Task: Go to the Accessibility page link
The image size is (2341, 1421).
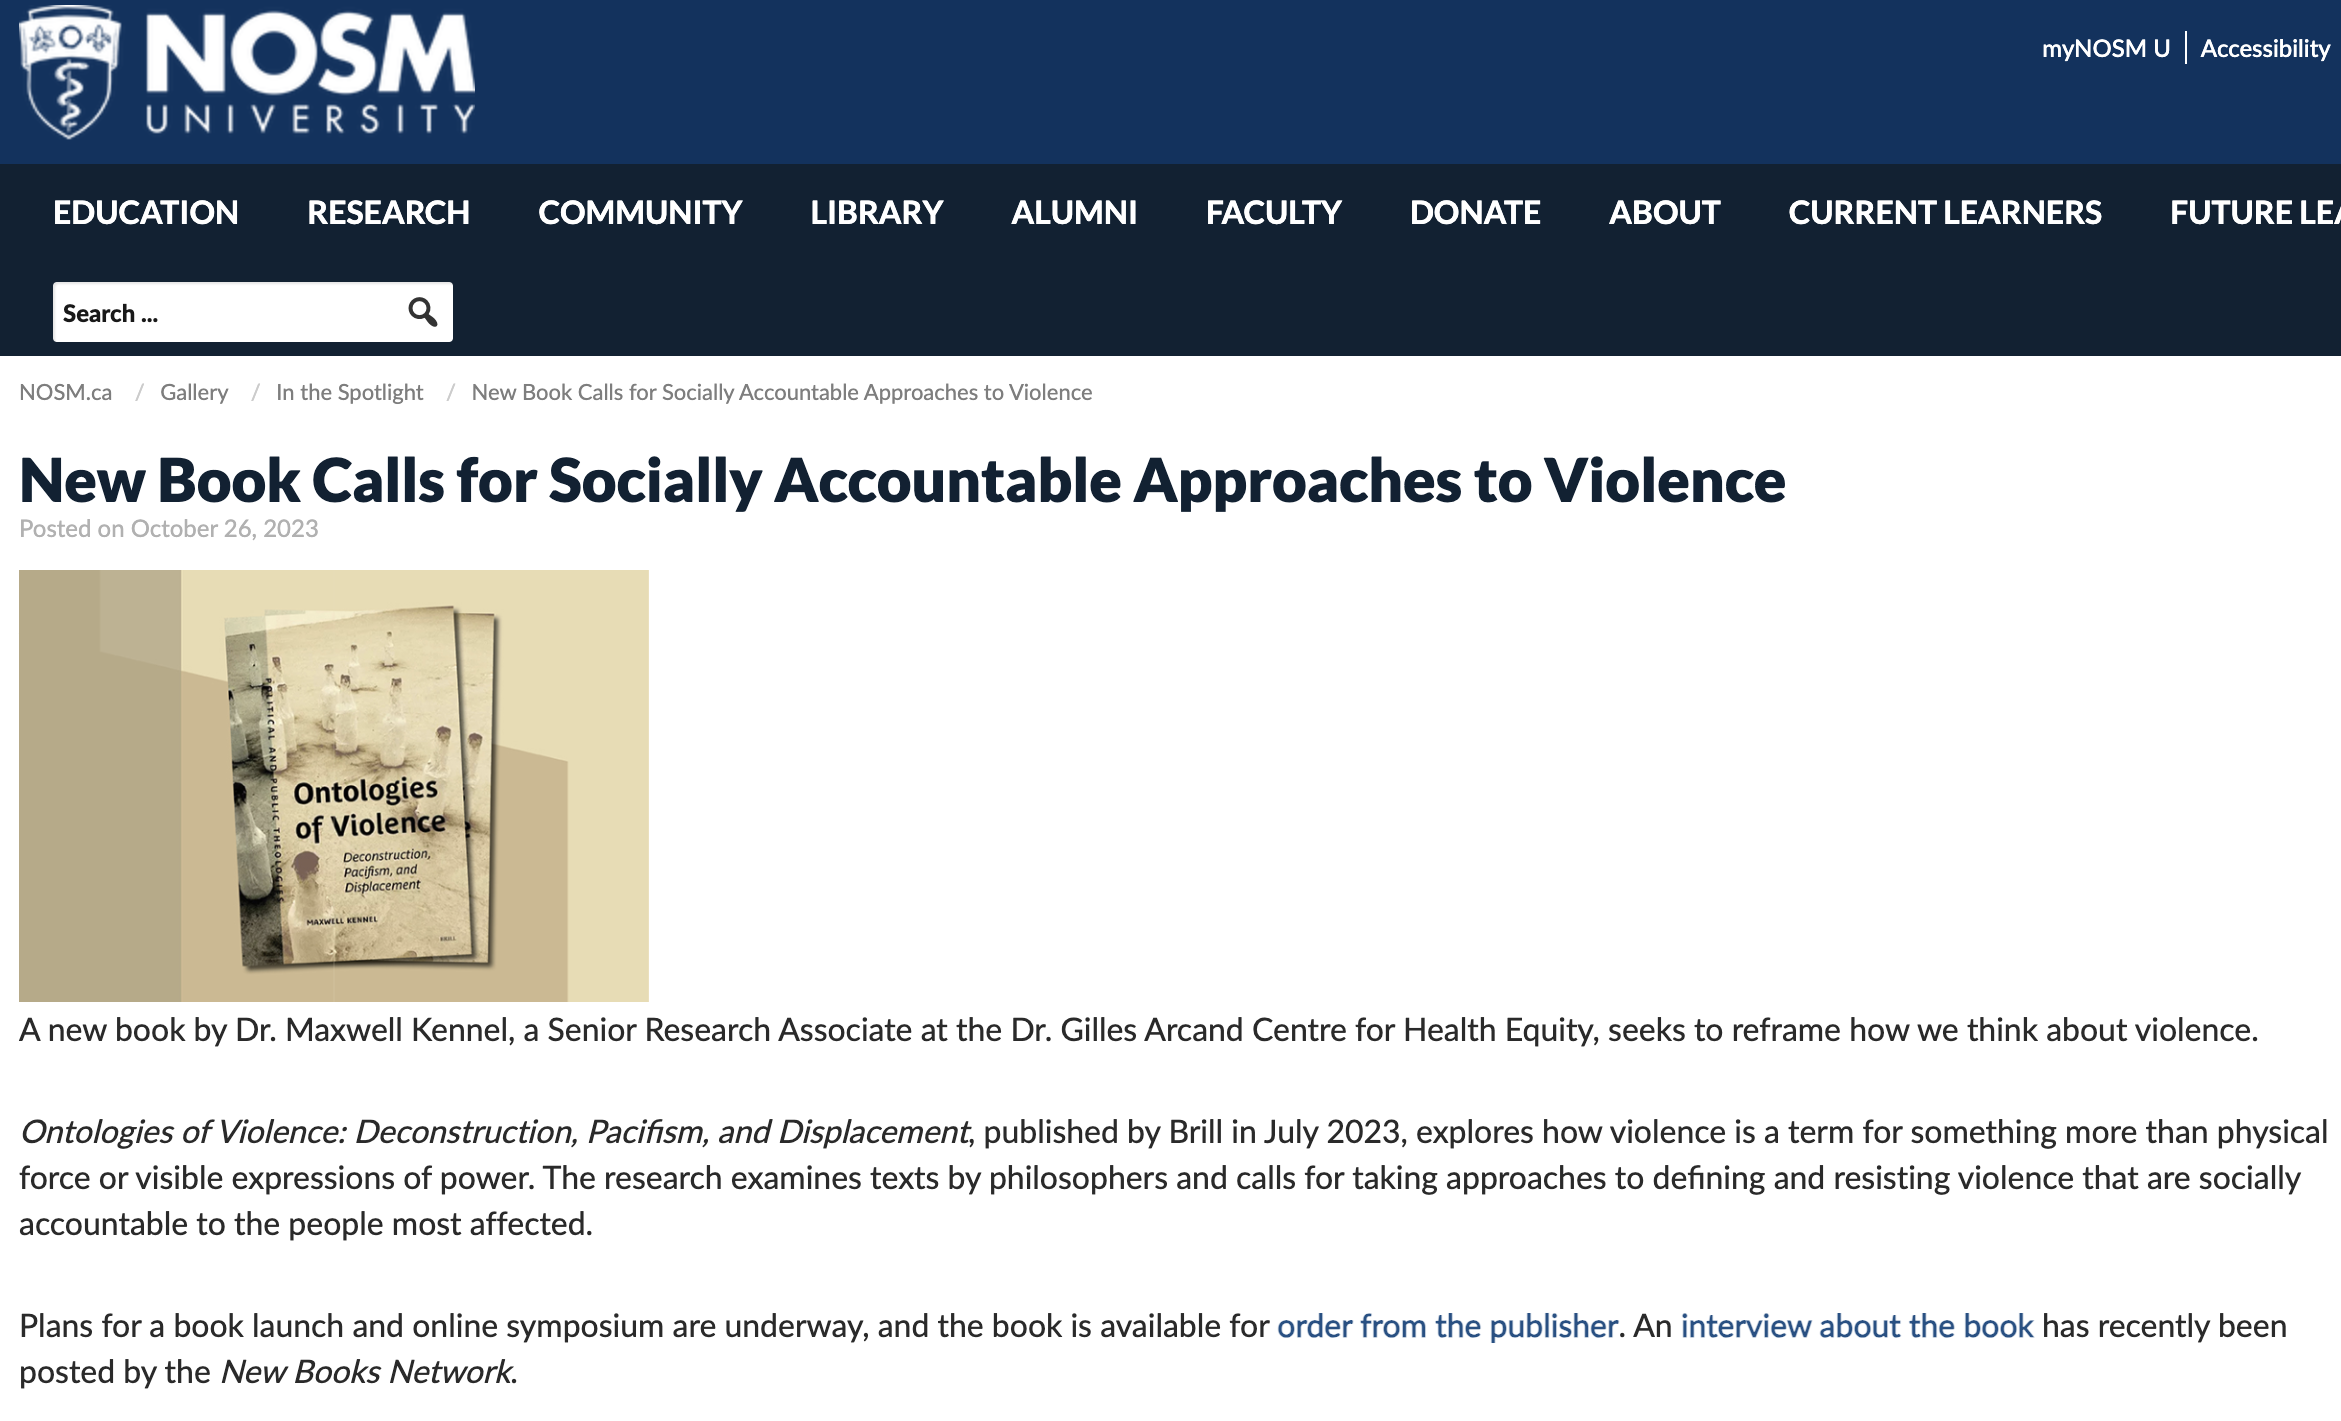Action: 2265,48
